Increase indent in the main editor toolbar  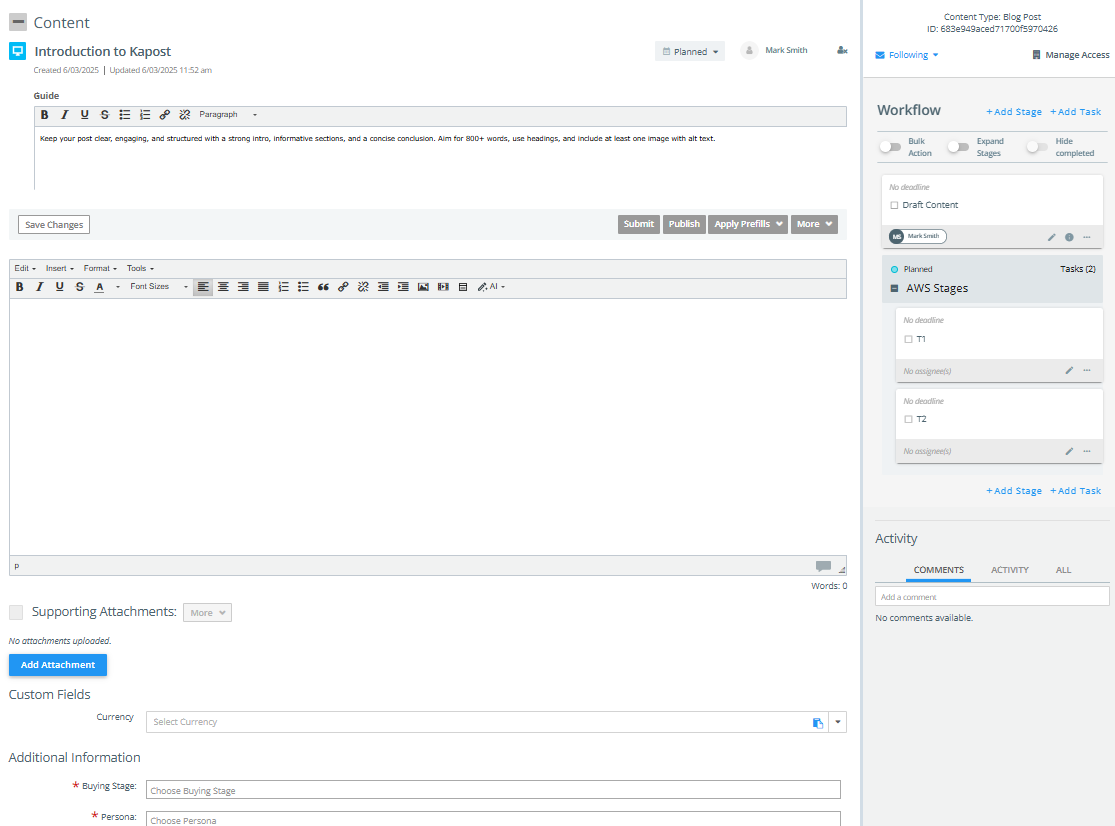403,286
